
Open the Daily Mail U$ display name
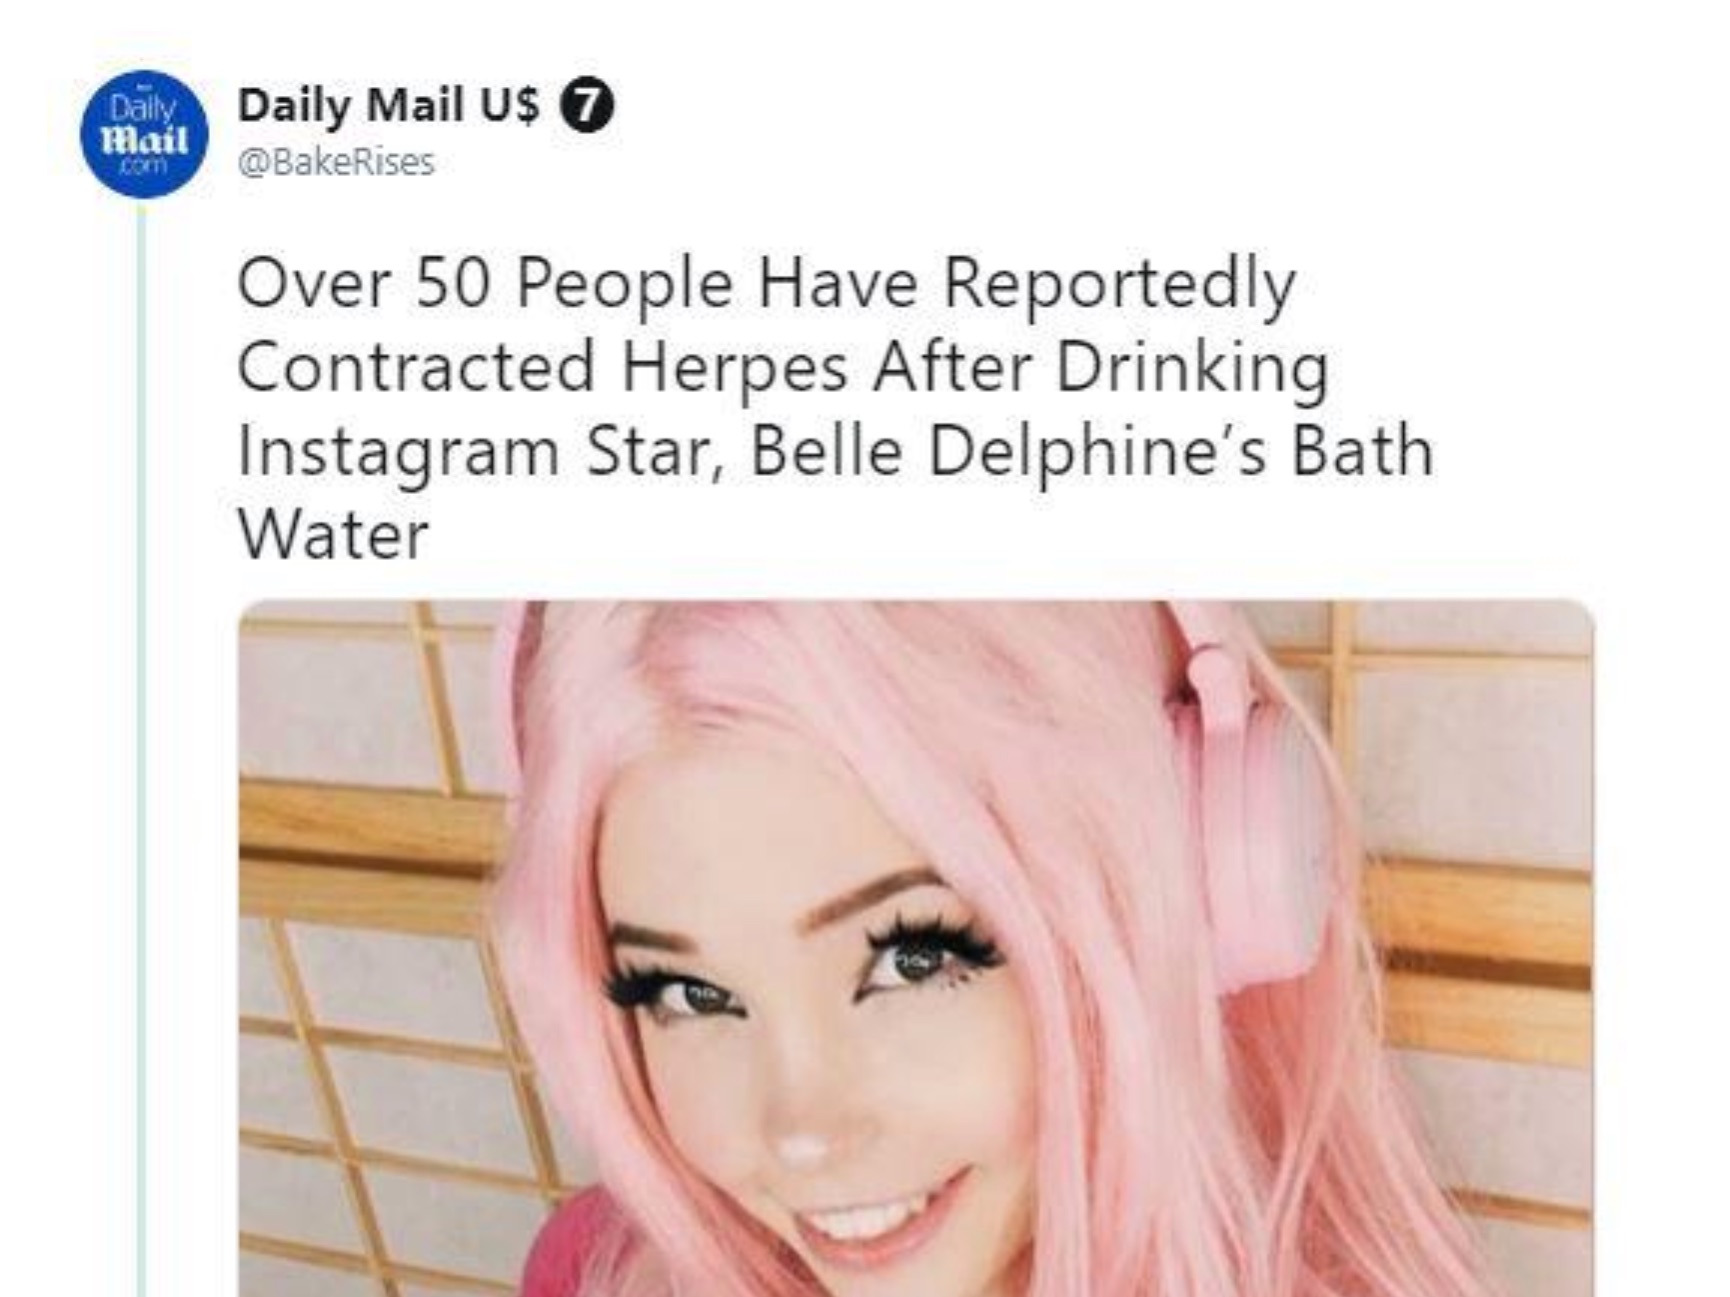coord(388,105)
